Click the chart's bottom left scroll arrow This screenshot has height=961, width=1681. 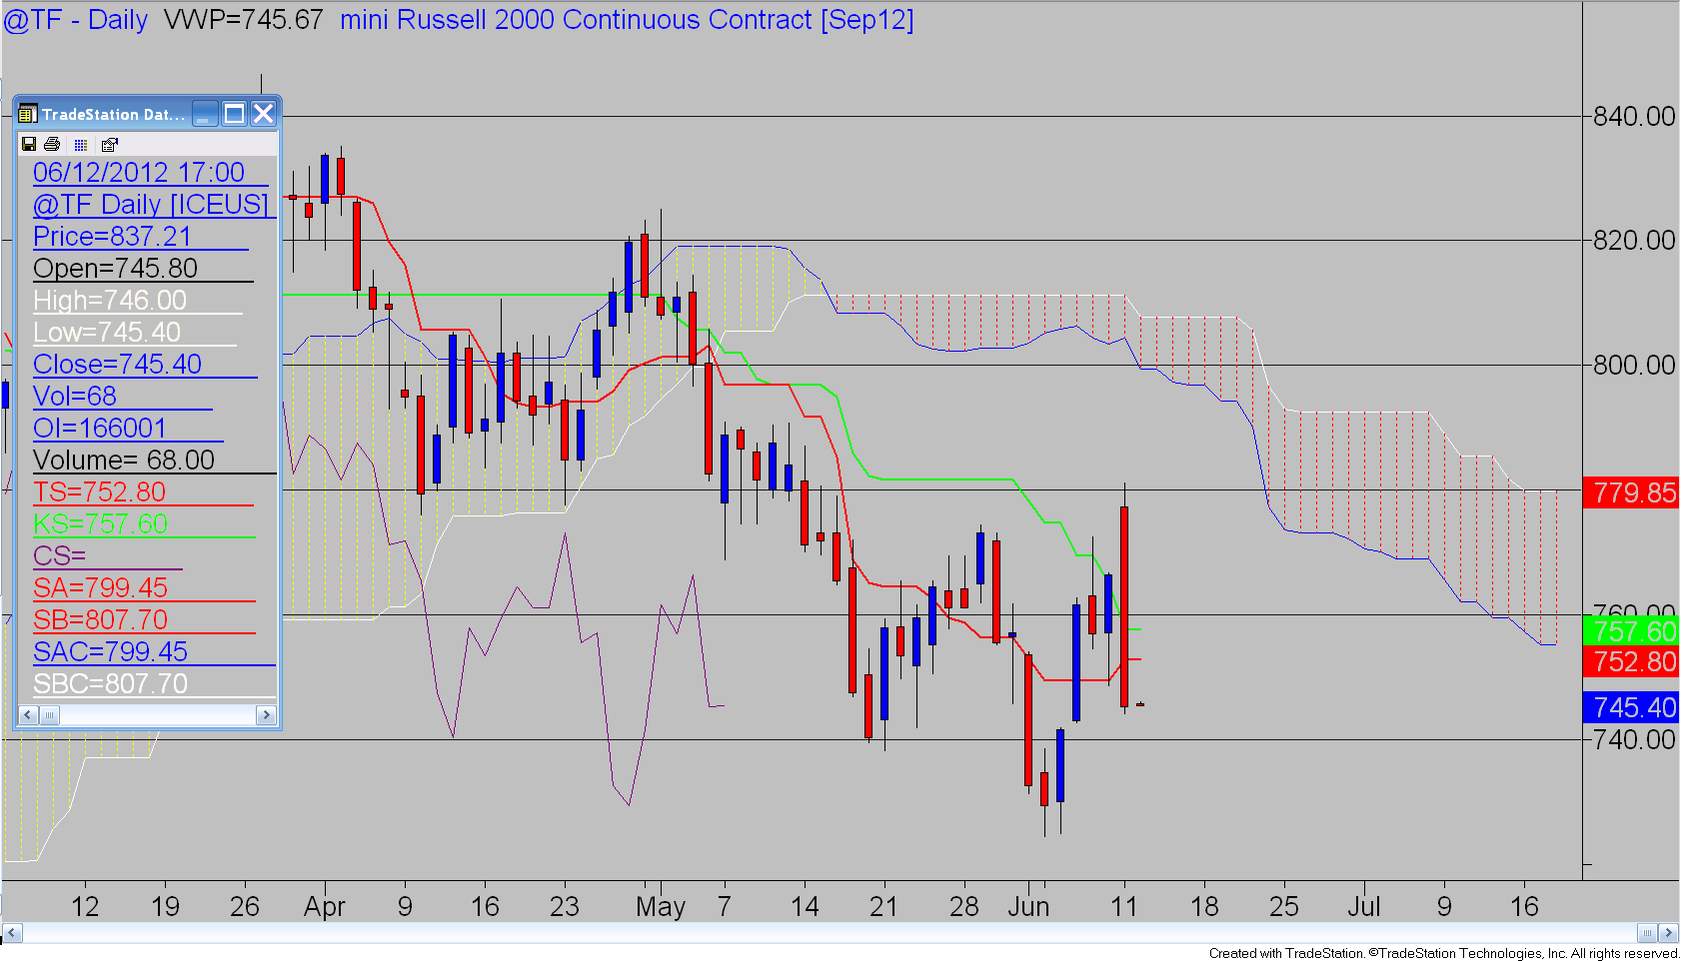tap(11, 933)
